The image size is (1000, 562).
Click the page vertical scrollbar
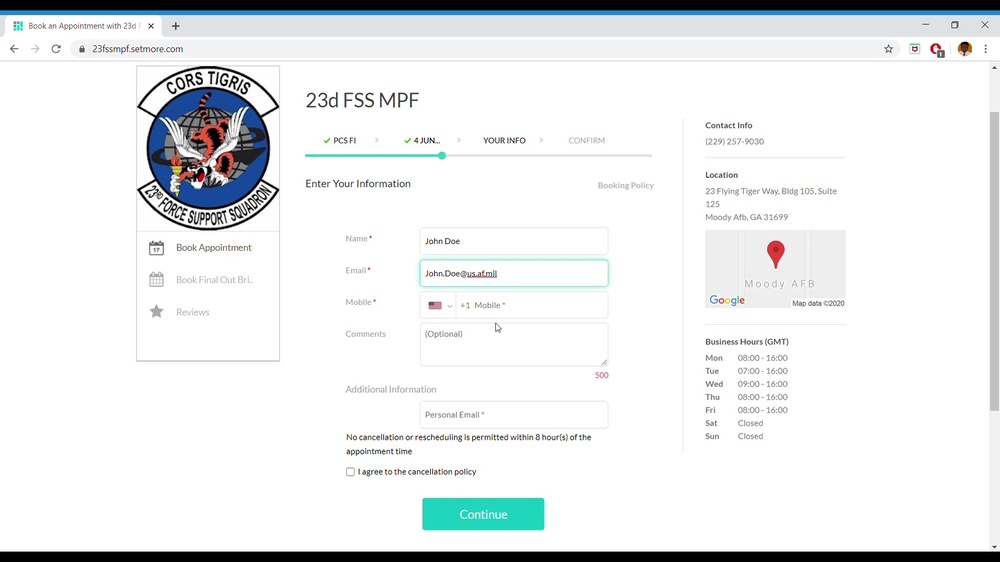coord(993,260)
